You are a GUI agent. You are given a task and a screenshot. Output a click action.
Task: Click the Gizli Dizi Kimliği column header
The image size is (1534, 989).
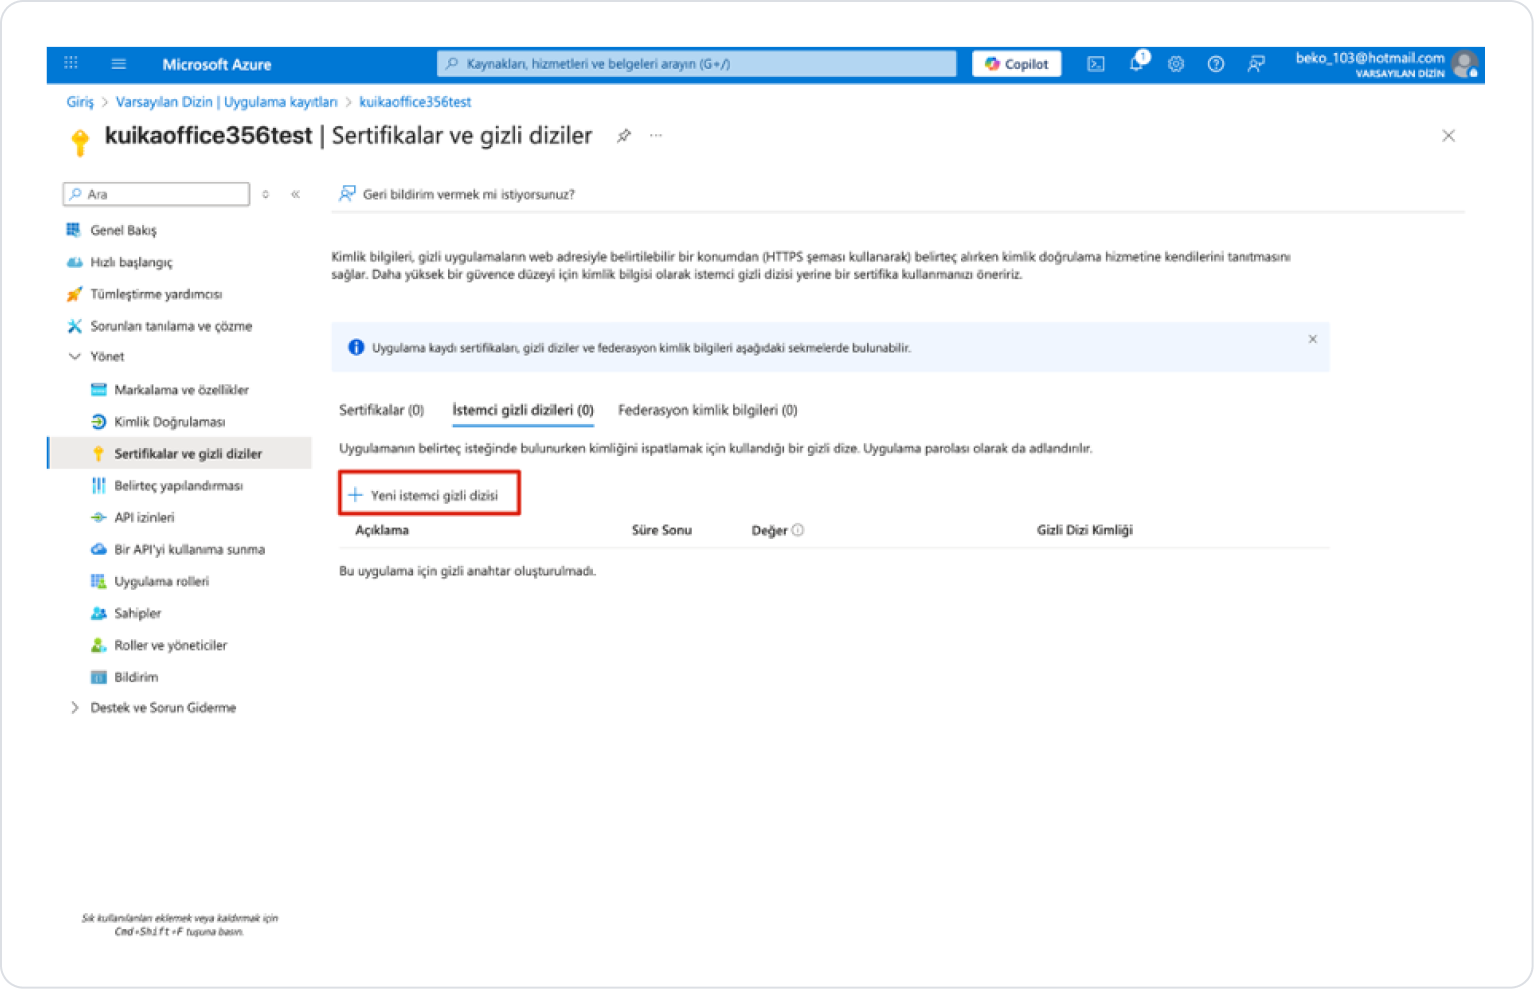1085,530
